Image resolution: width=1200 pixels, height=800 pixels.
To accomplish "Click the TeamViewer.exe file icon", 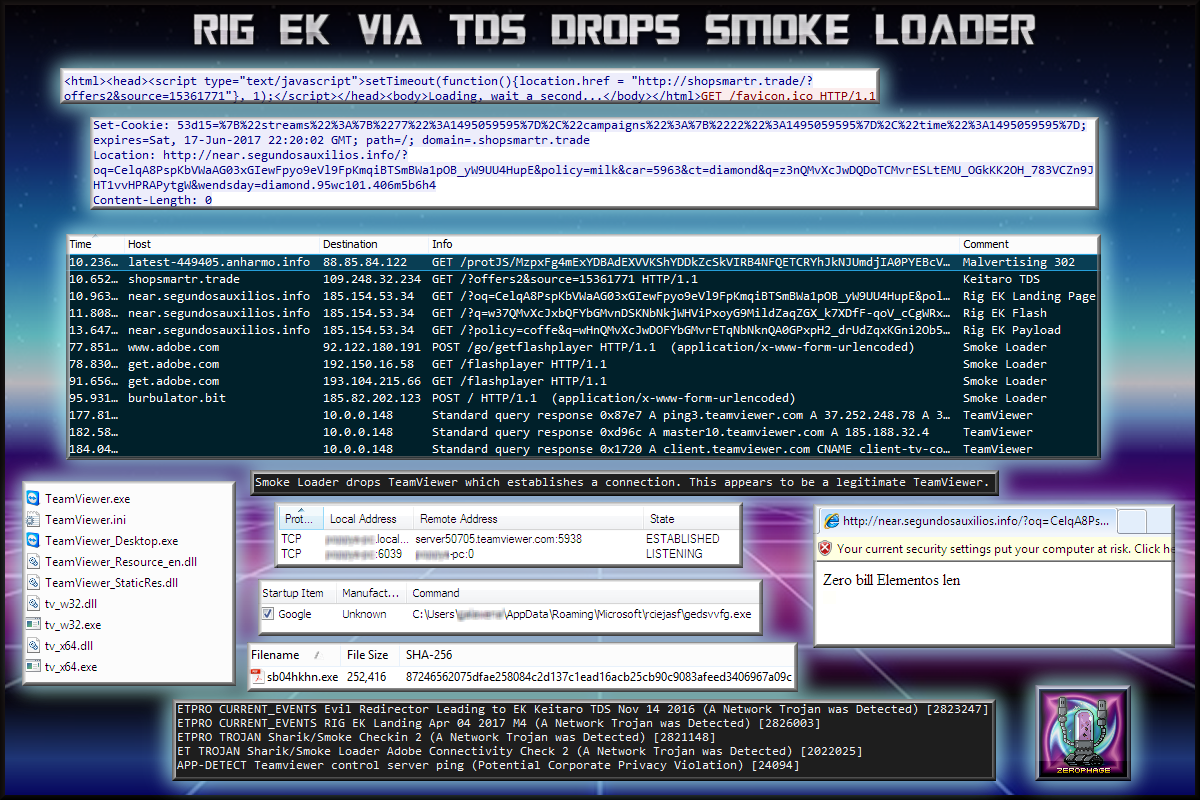I will tap(33, 498).
